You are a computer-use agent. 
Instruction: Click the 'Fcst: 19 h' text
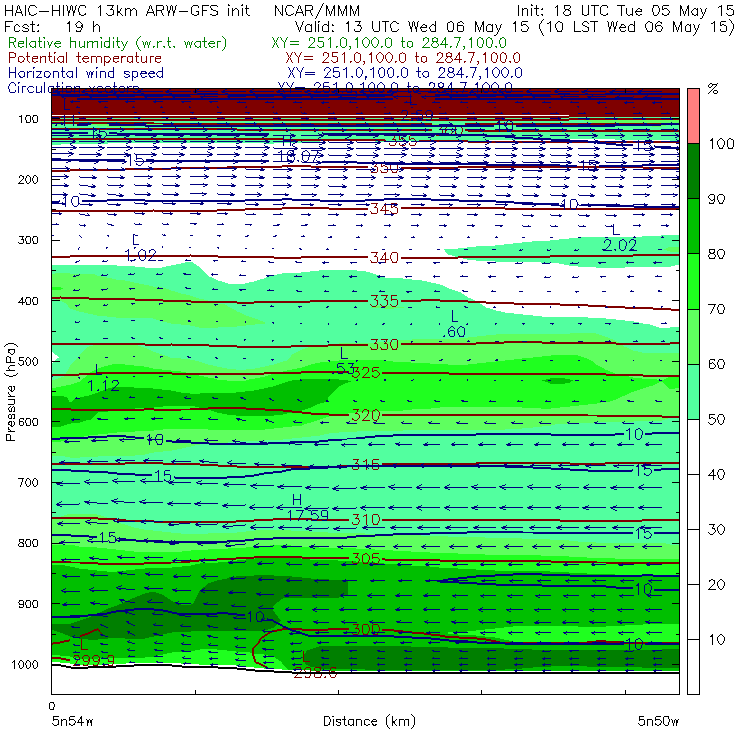52,27
